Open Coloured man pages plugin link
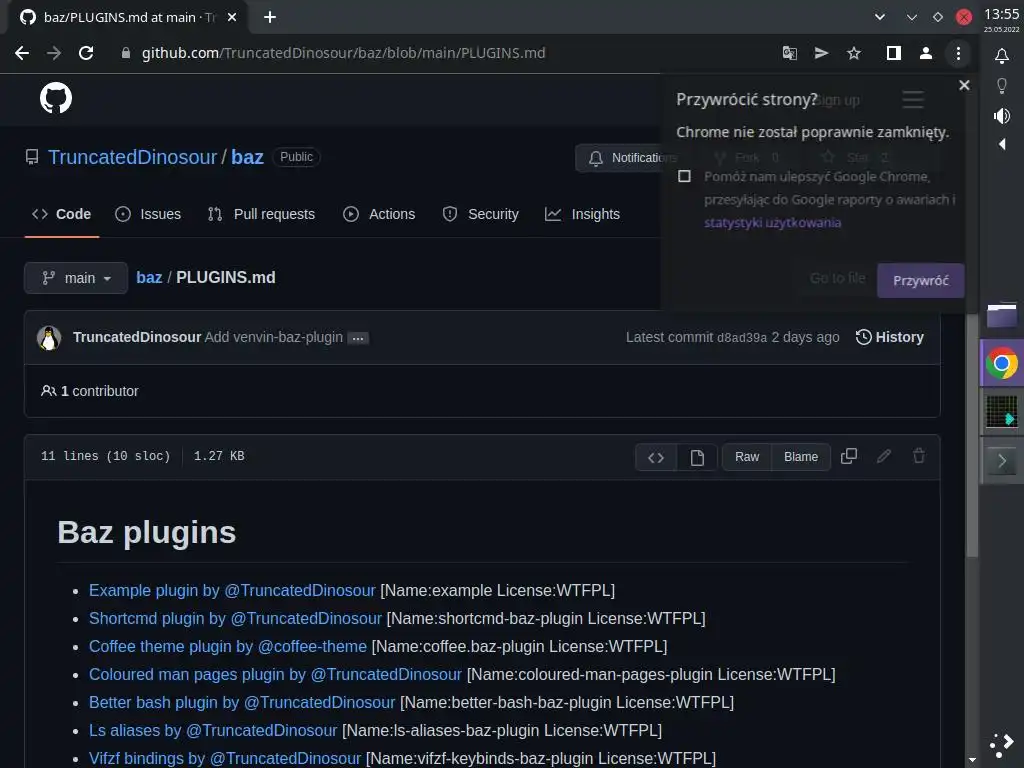Viewport: 1024px width, 768px height. point(275,675)
